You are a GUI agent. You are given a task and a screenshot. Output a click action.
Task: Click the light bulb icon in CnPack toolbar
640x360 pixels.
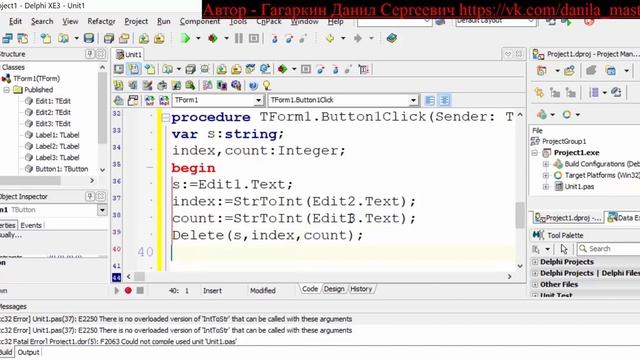[x=267, y=86]
